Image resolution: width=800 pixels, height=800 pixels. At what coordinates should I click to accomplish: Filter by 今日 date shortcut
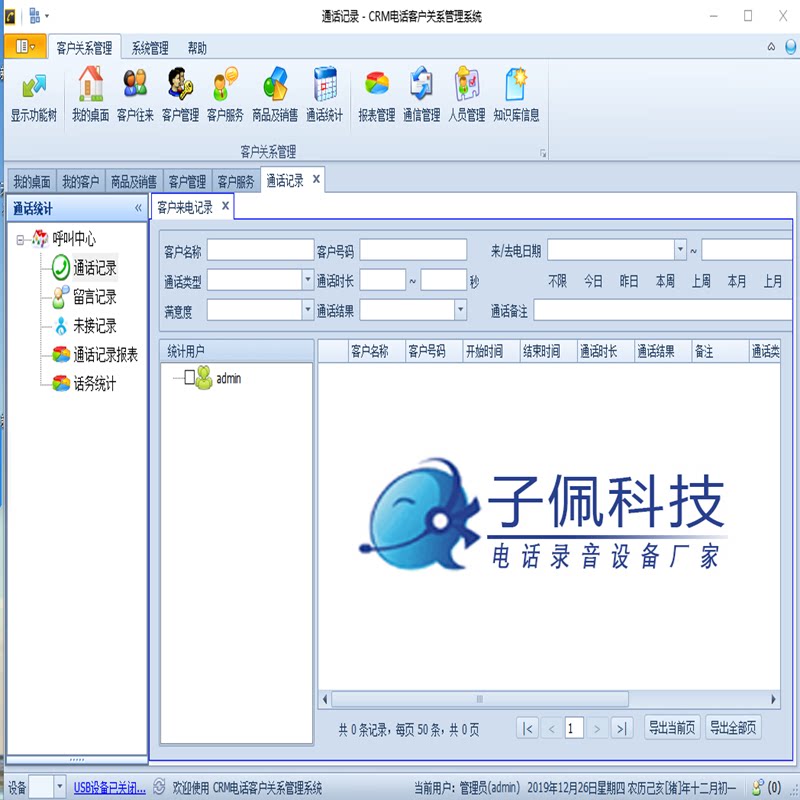click(593, 281)
